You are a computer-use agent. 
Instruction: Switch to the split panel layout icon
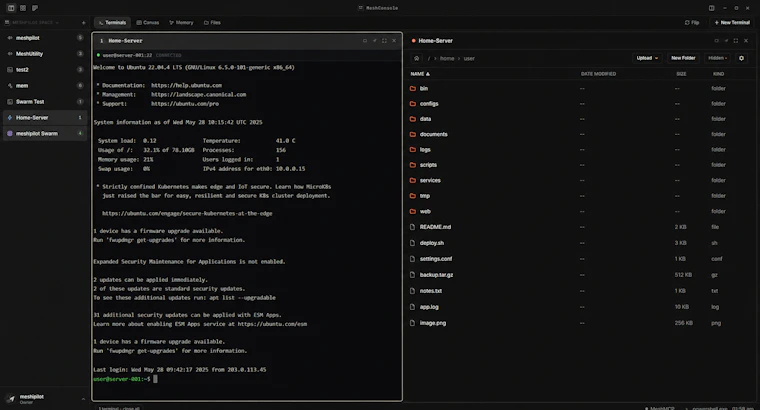(x=11, y=8)
